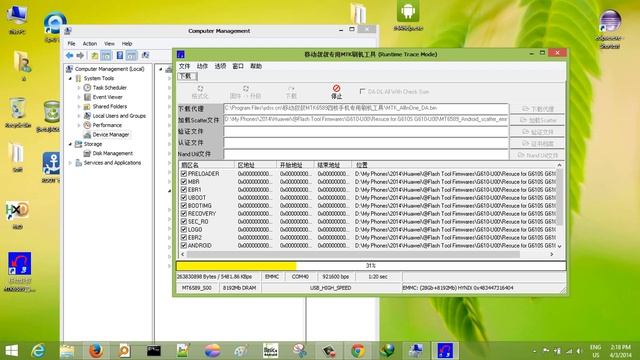
Task: Open the Help (帮助) menu in flash tool
Action: [x=256, y=66]
